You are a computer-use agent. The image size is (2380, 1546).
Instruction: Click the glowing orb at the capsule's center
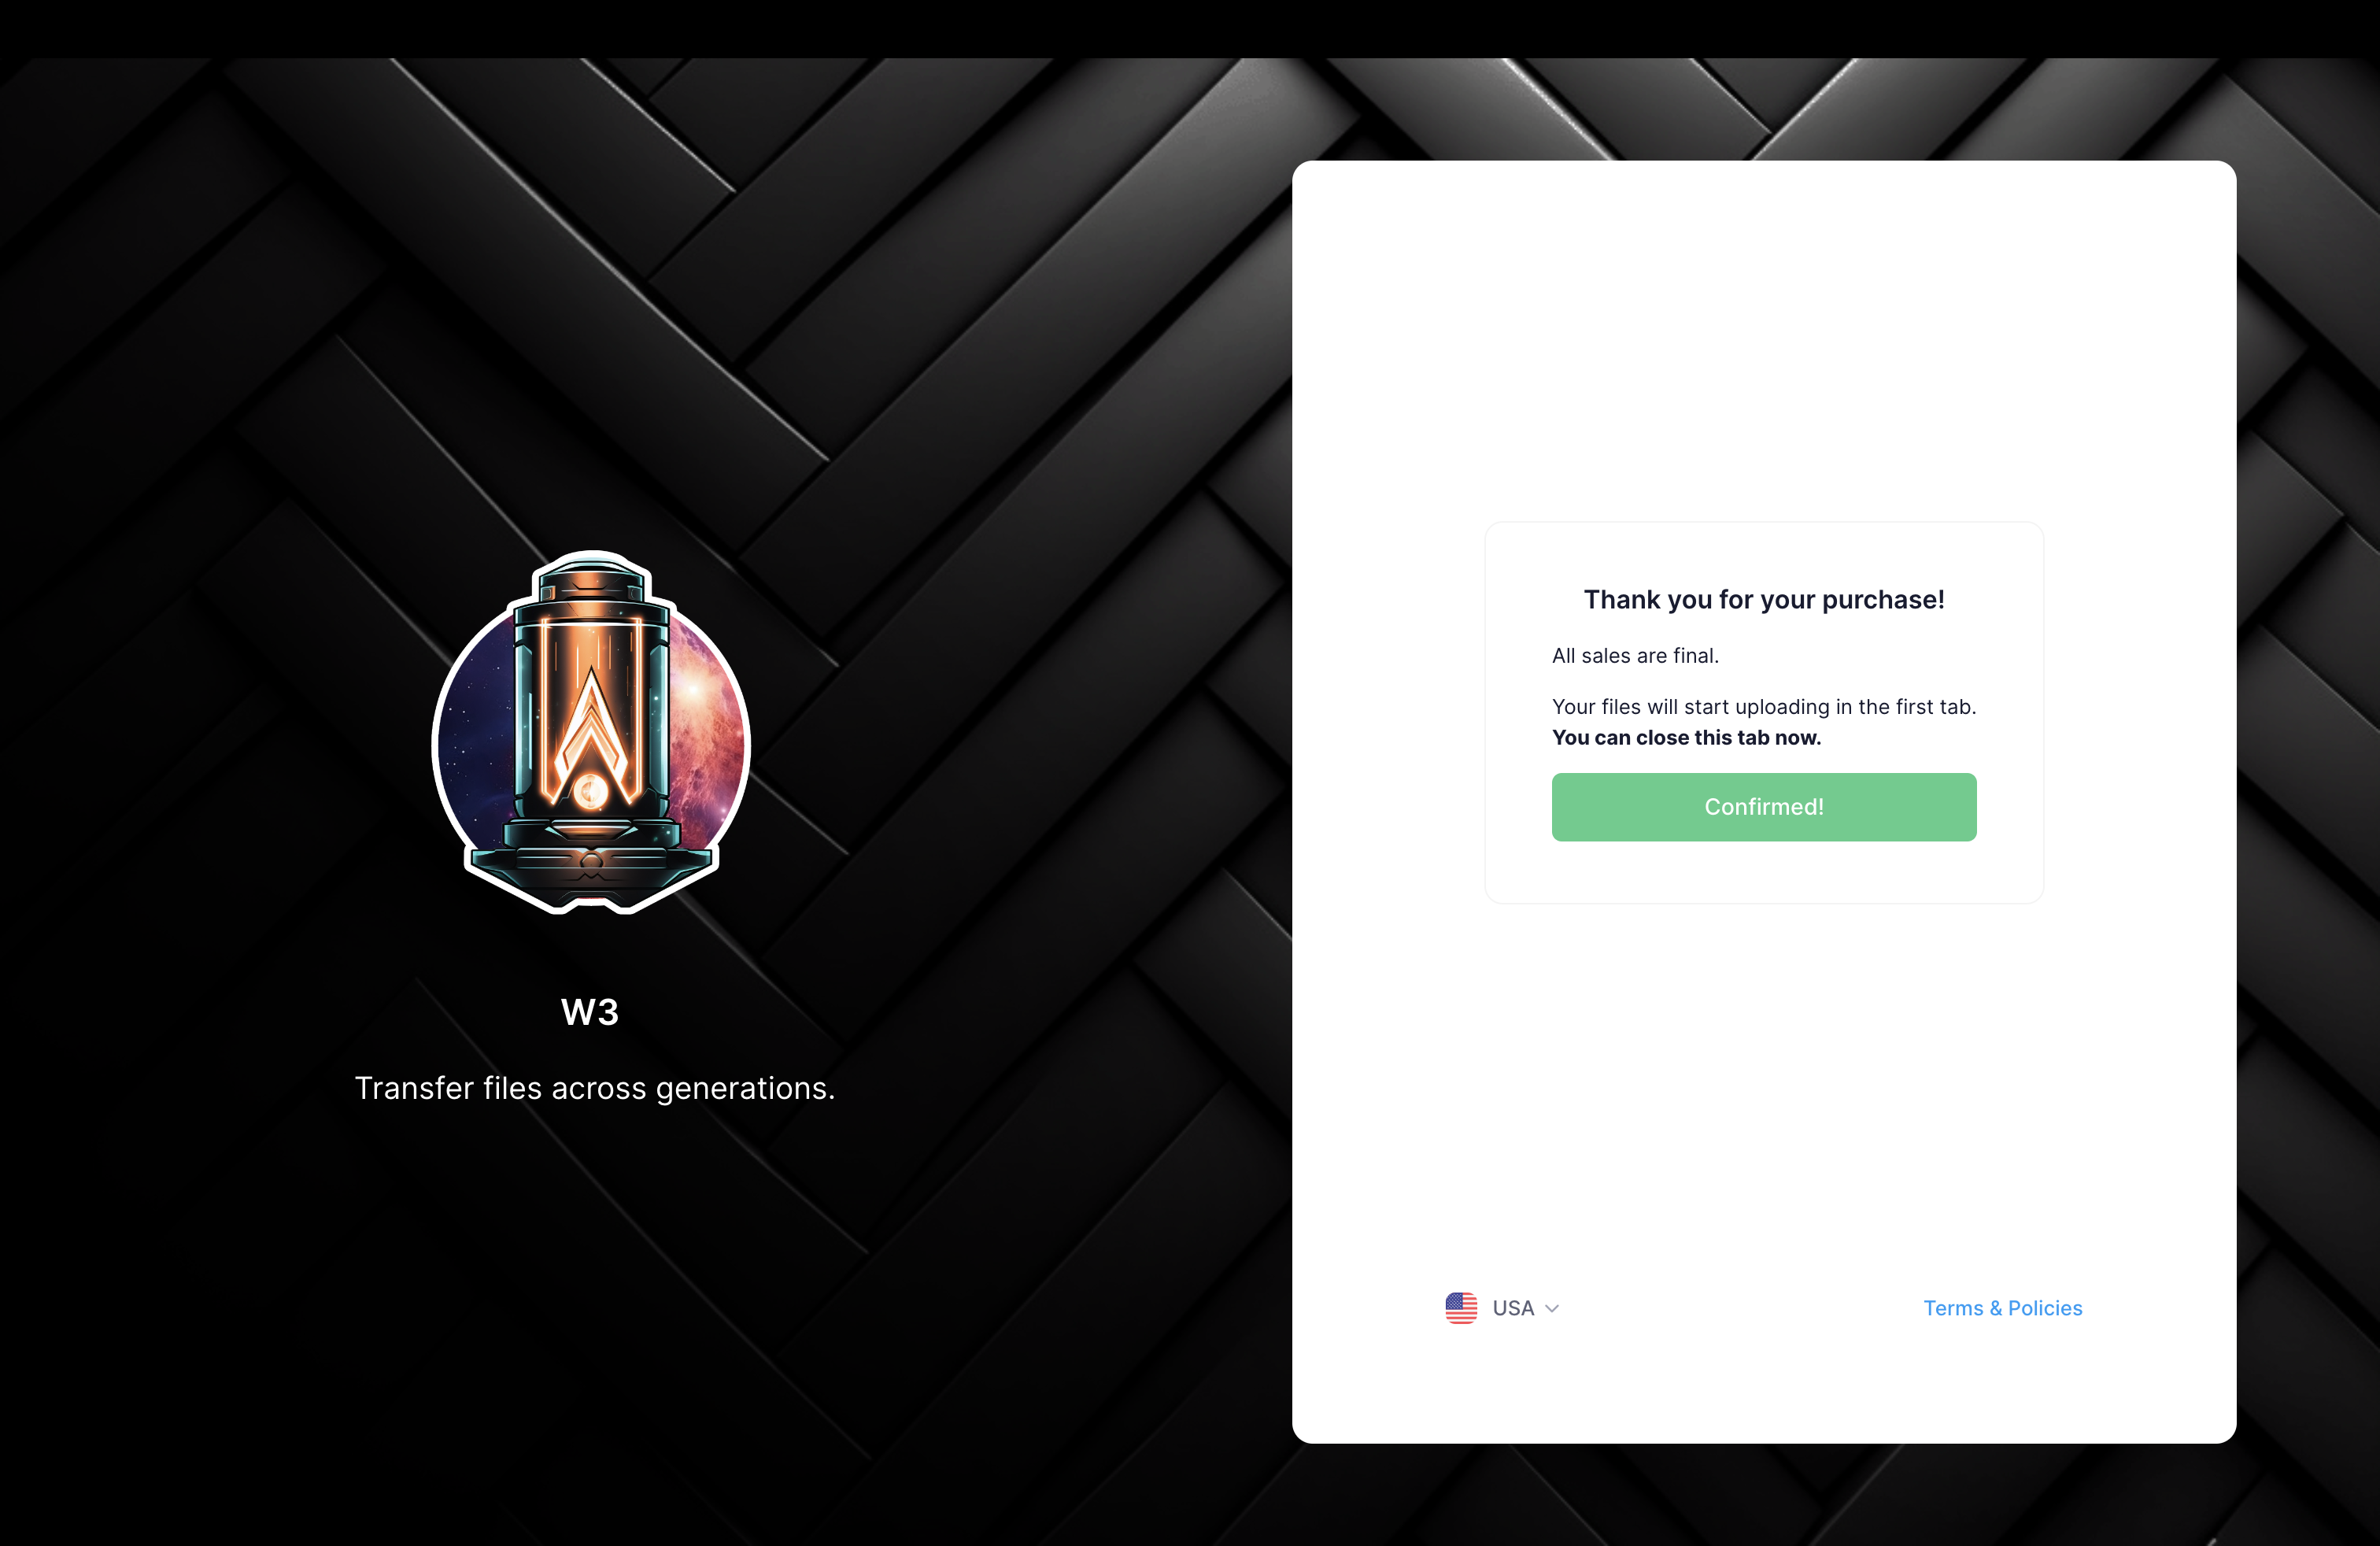point(590,793)
